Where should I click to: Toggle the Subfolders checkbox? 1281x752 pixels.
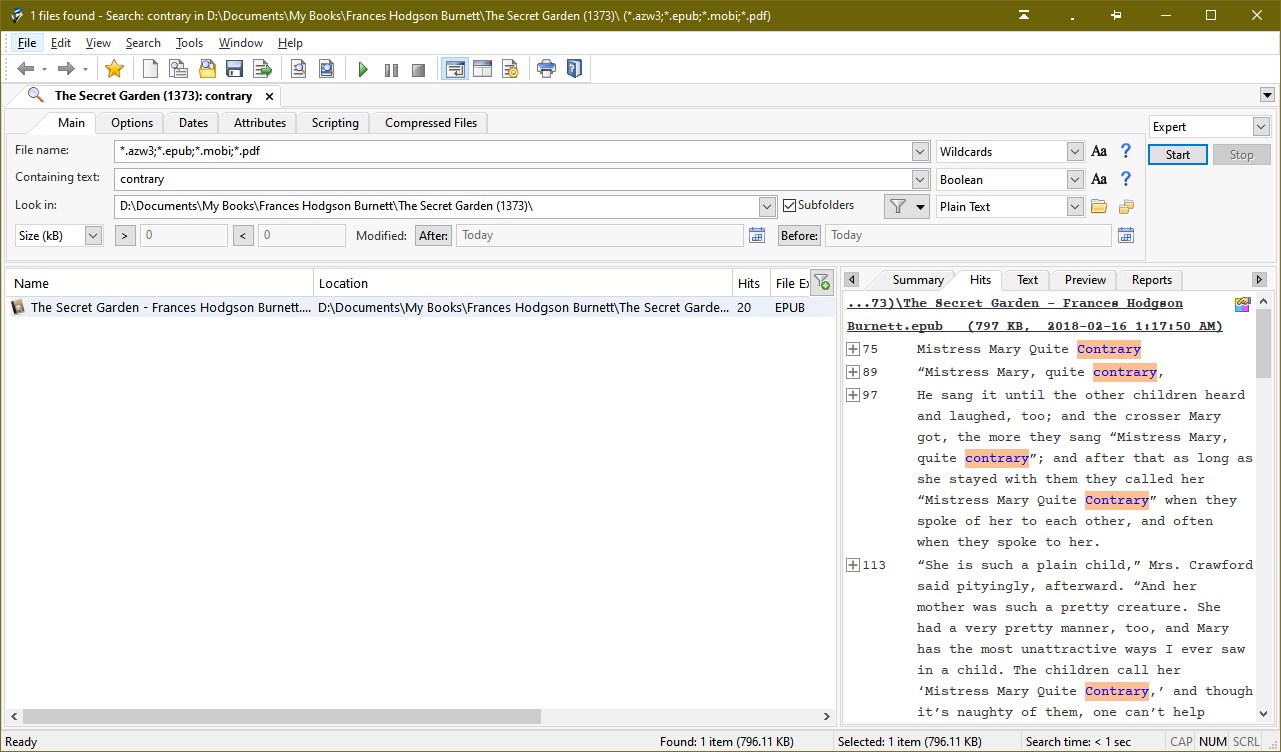(790, 206)
